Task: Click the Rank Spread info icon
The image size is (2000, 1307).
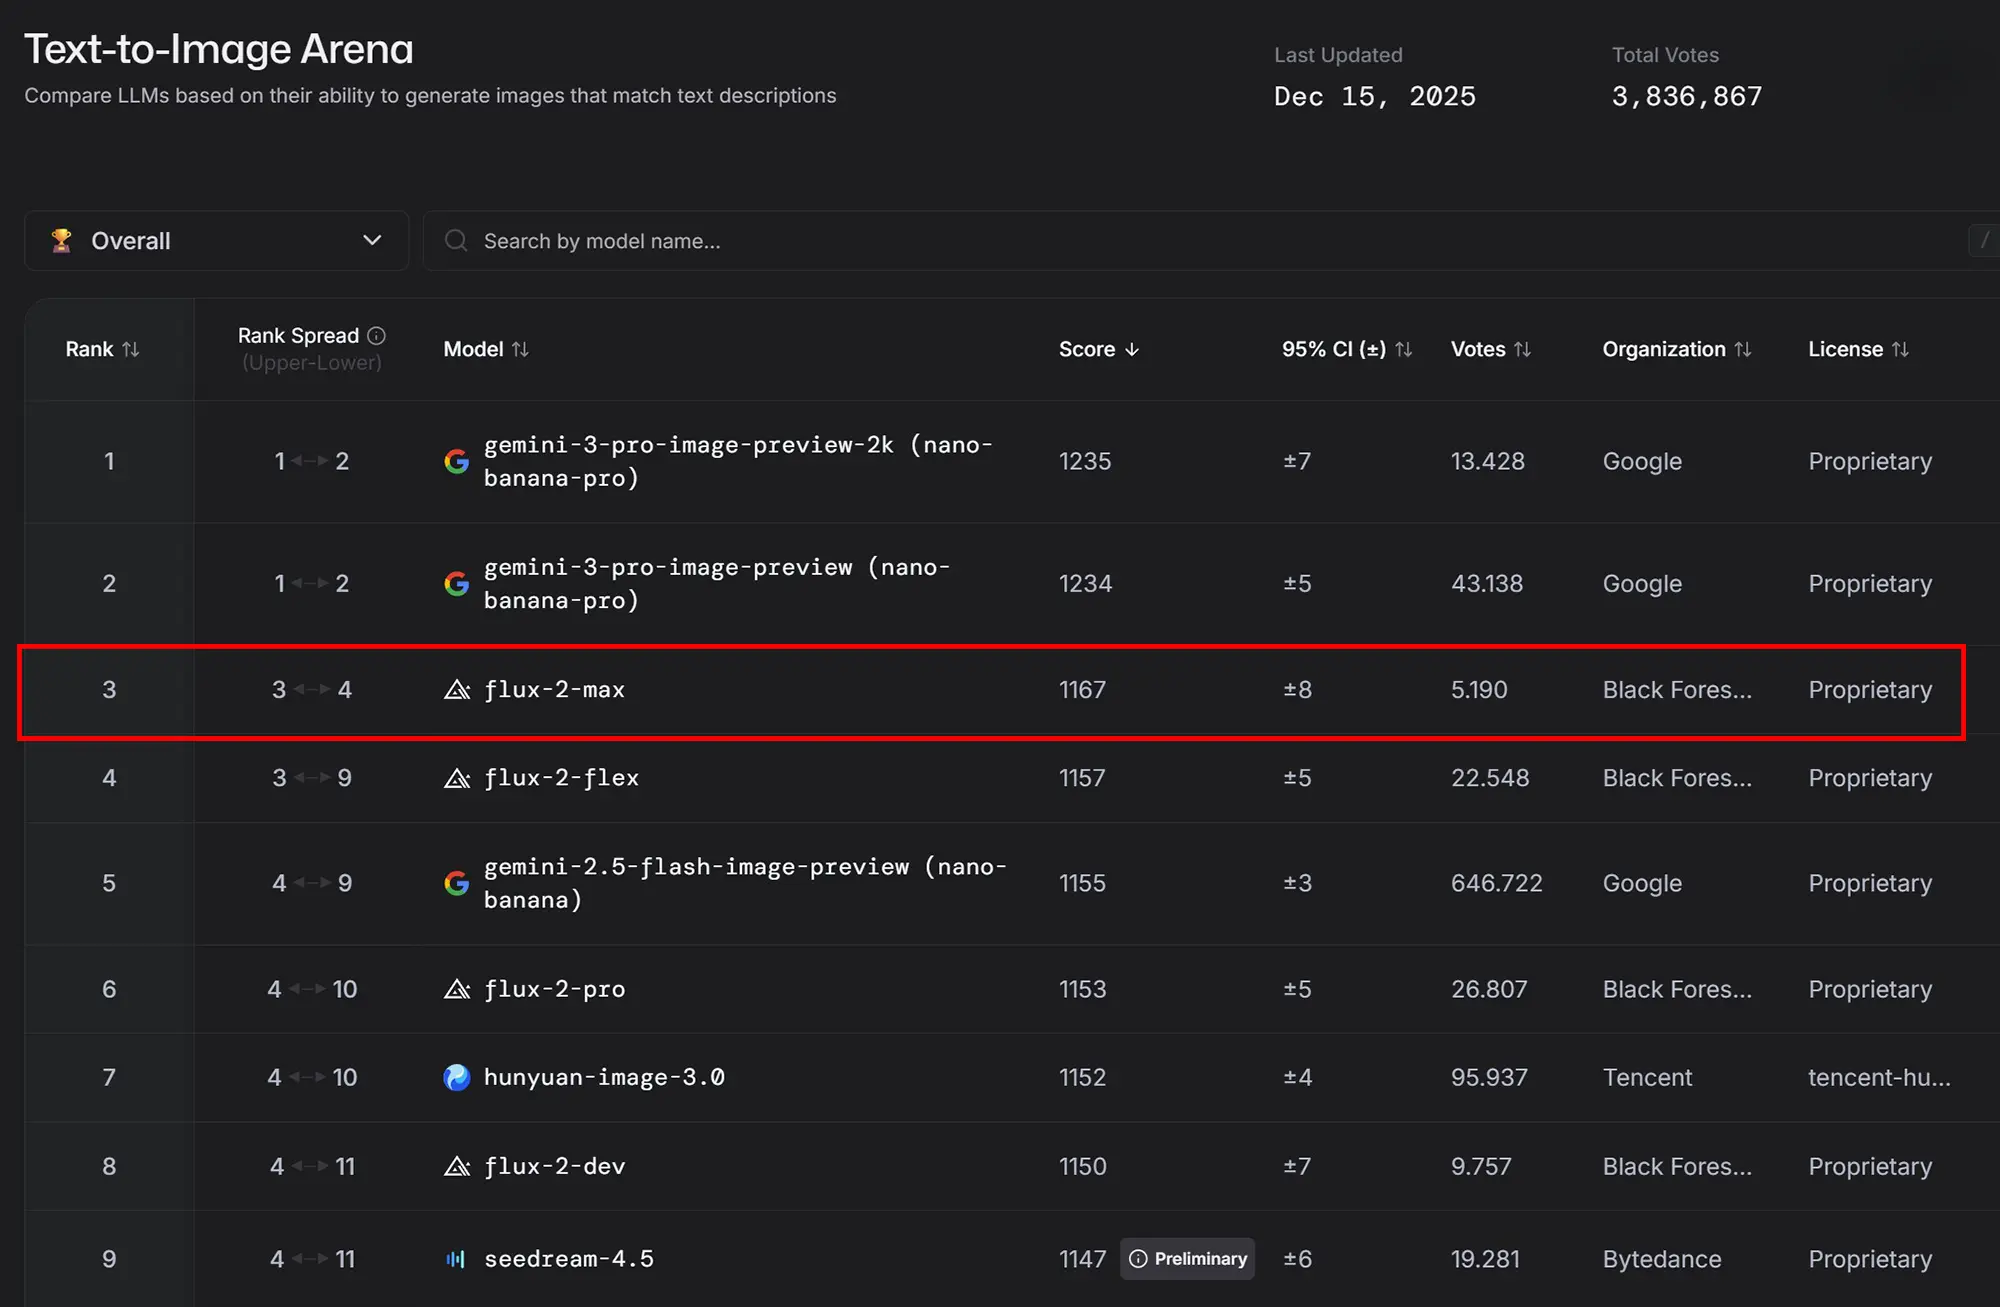Action: 376,336
